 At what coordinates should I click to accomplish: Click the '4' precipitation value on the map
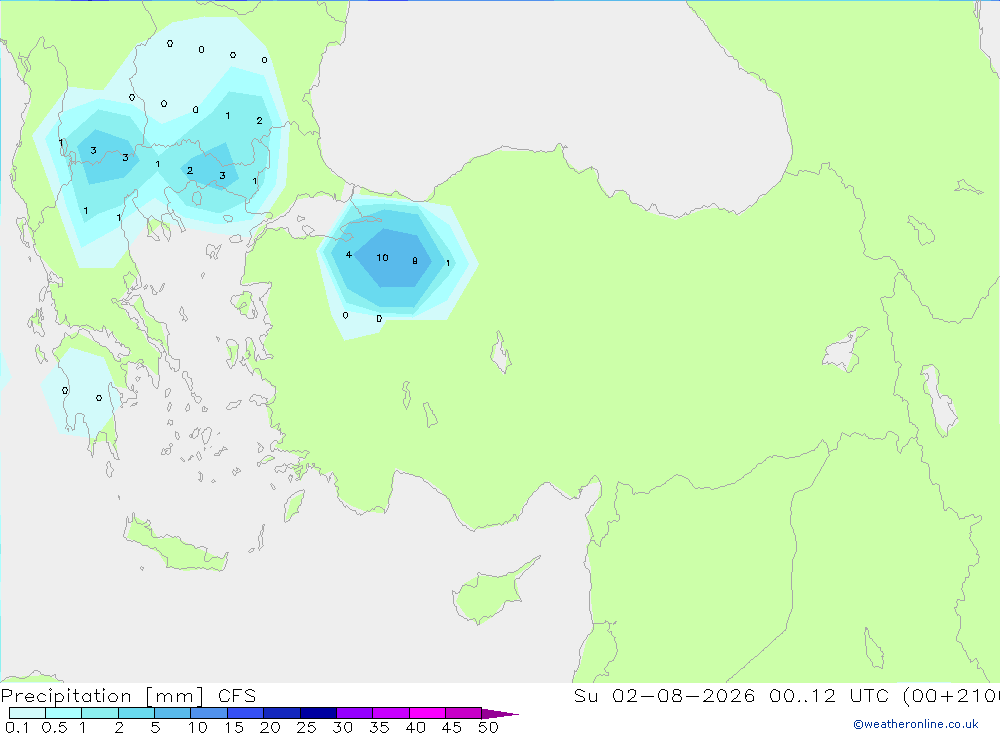coord(349,255)
